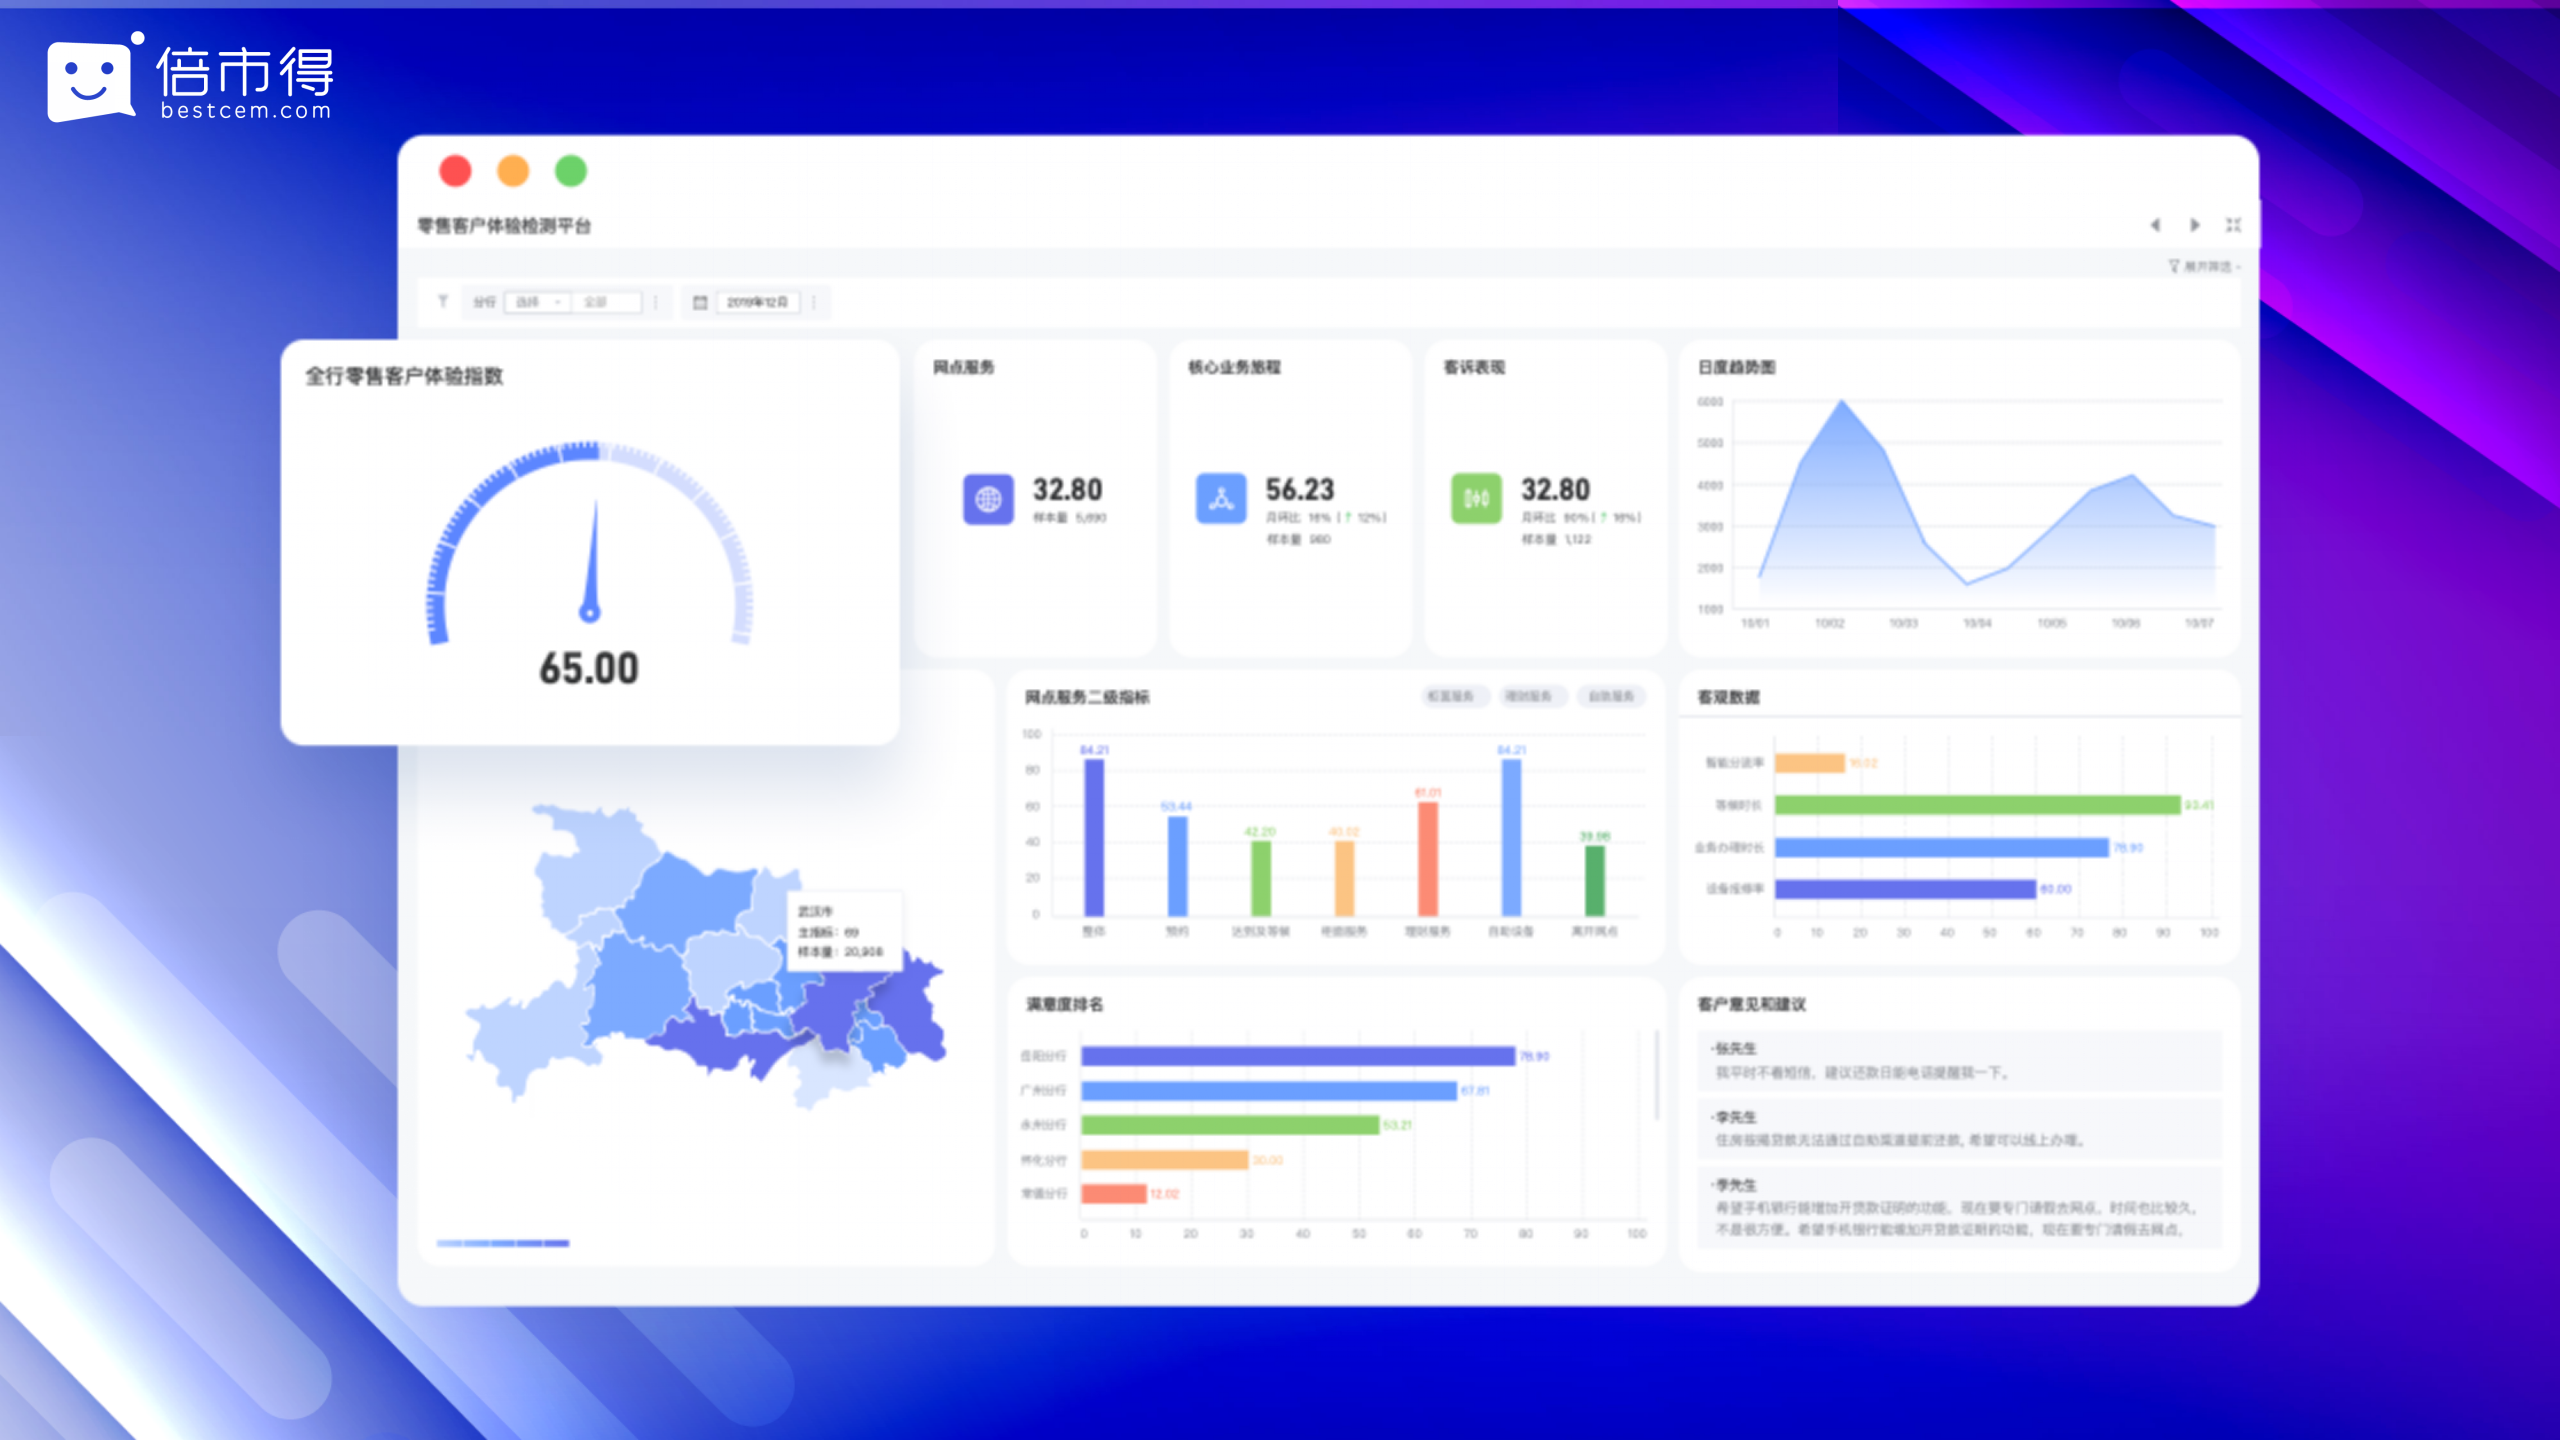Click the red window close dot
The height and width of the screenshot is (1440, 2560).
[x=455, y=171]
